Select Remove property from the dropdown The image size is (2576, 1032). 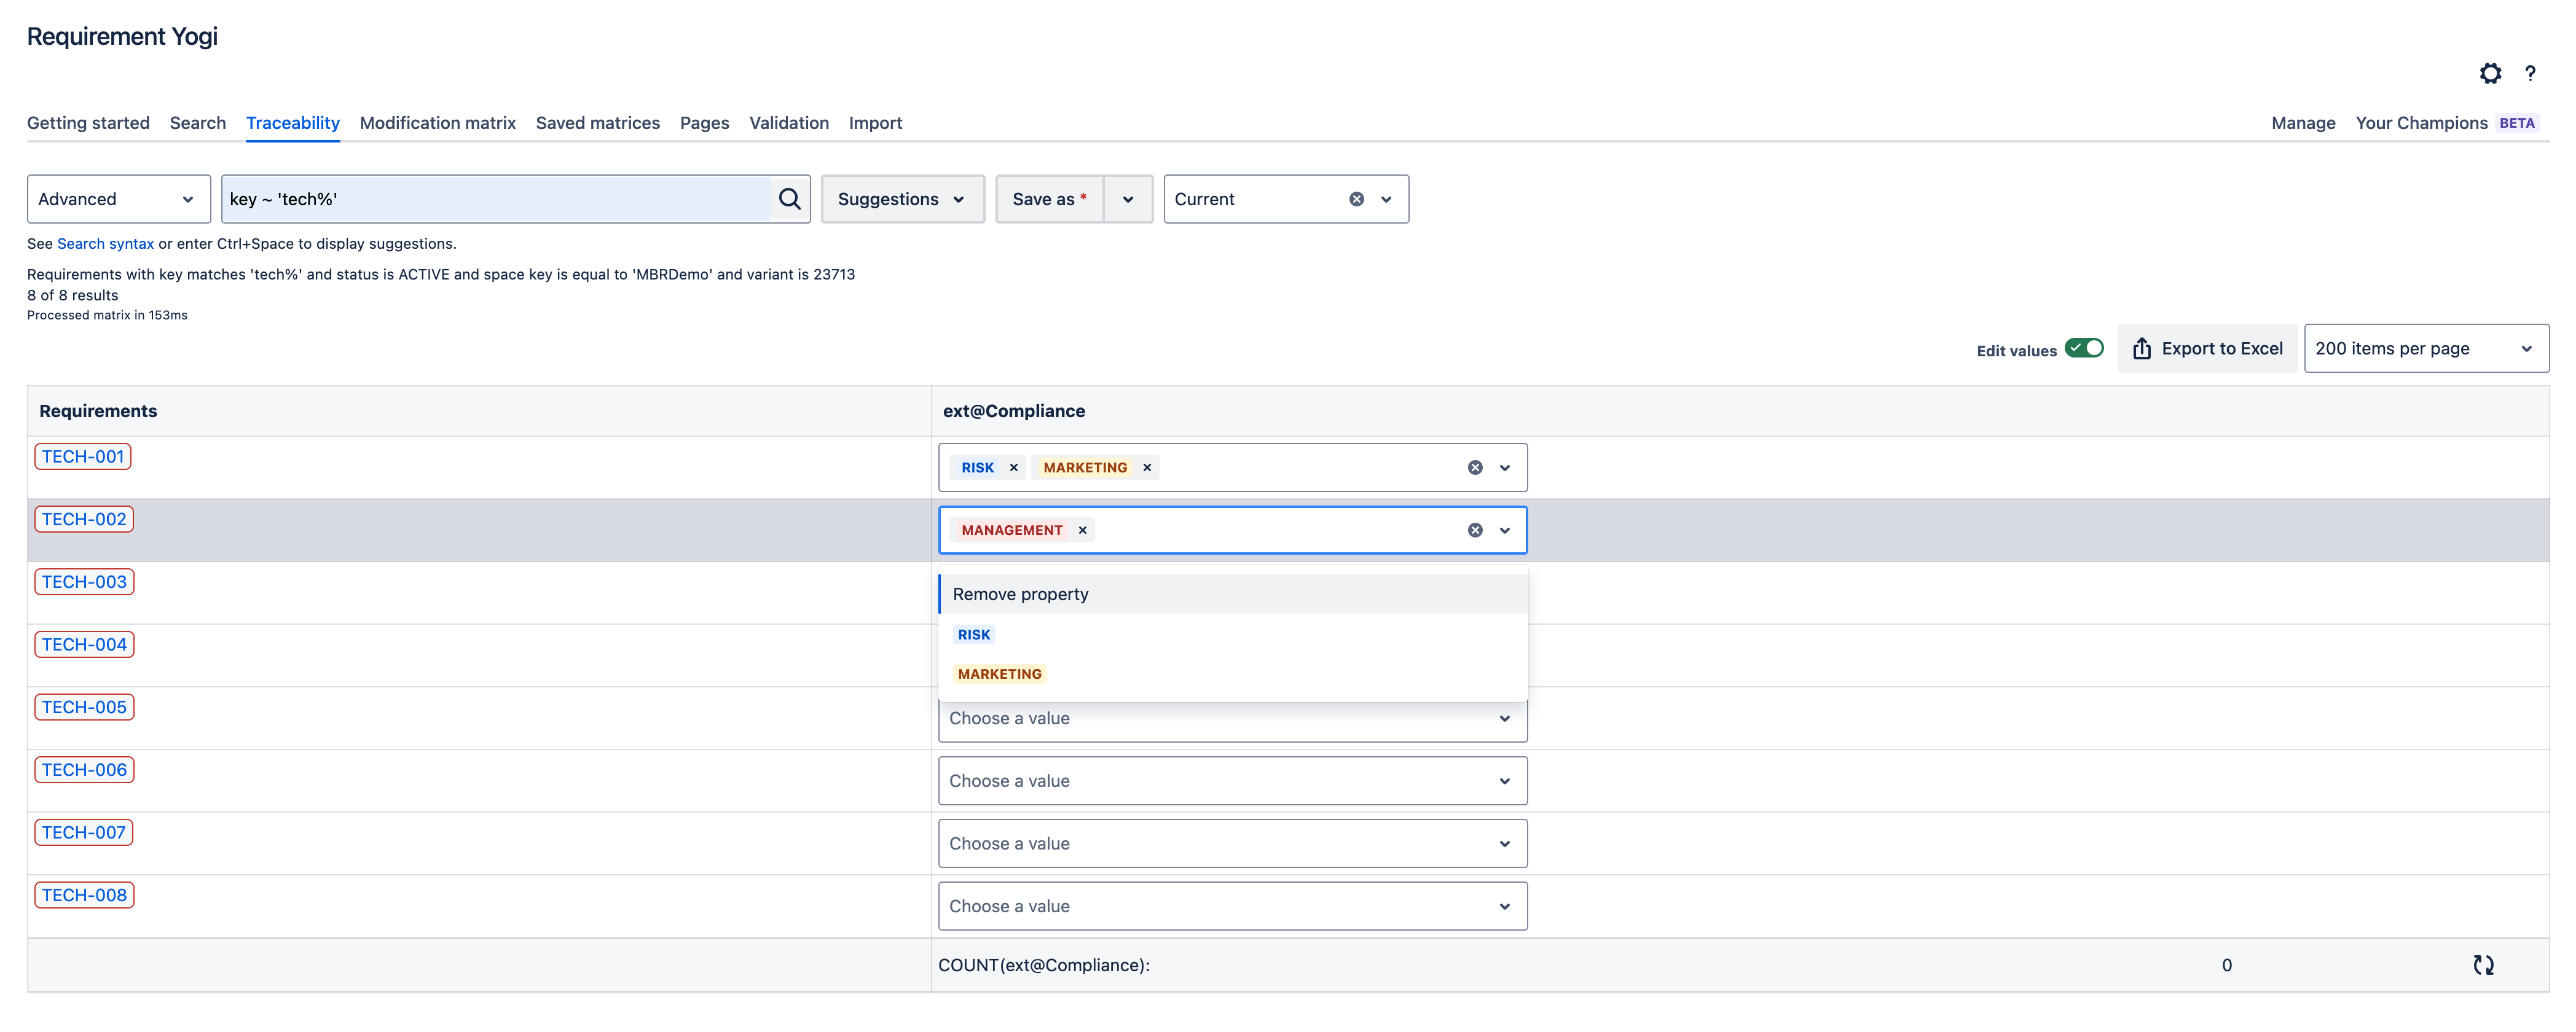[1021, 593]
